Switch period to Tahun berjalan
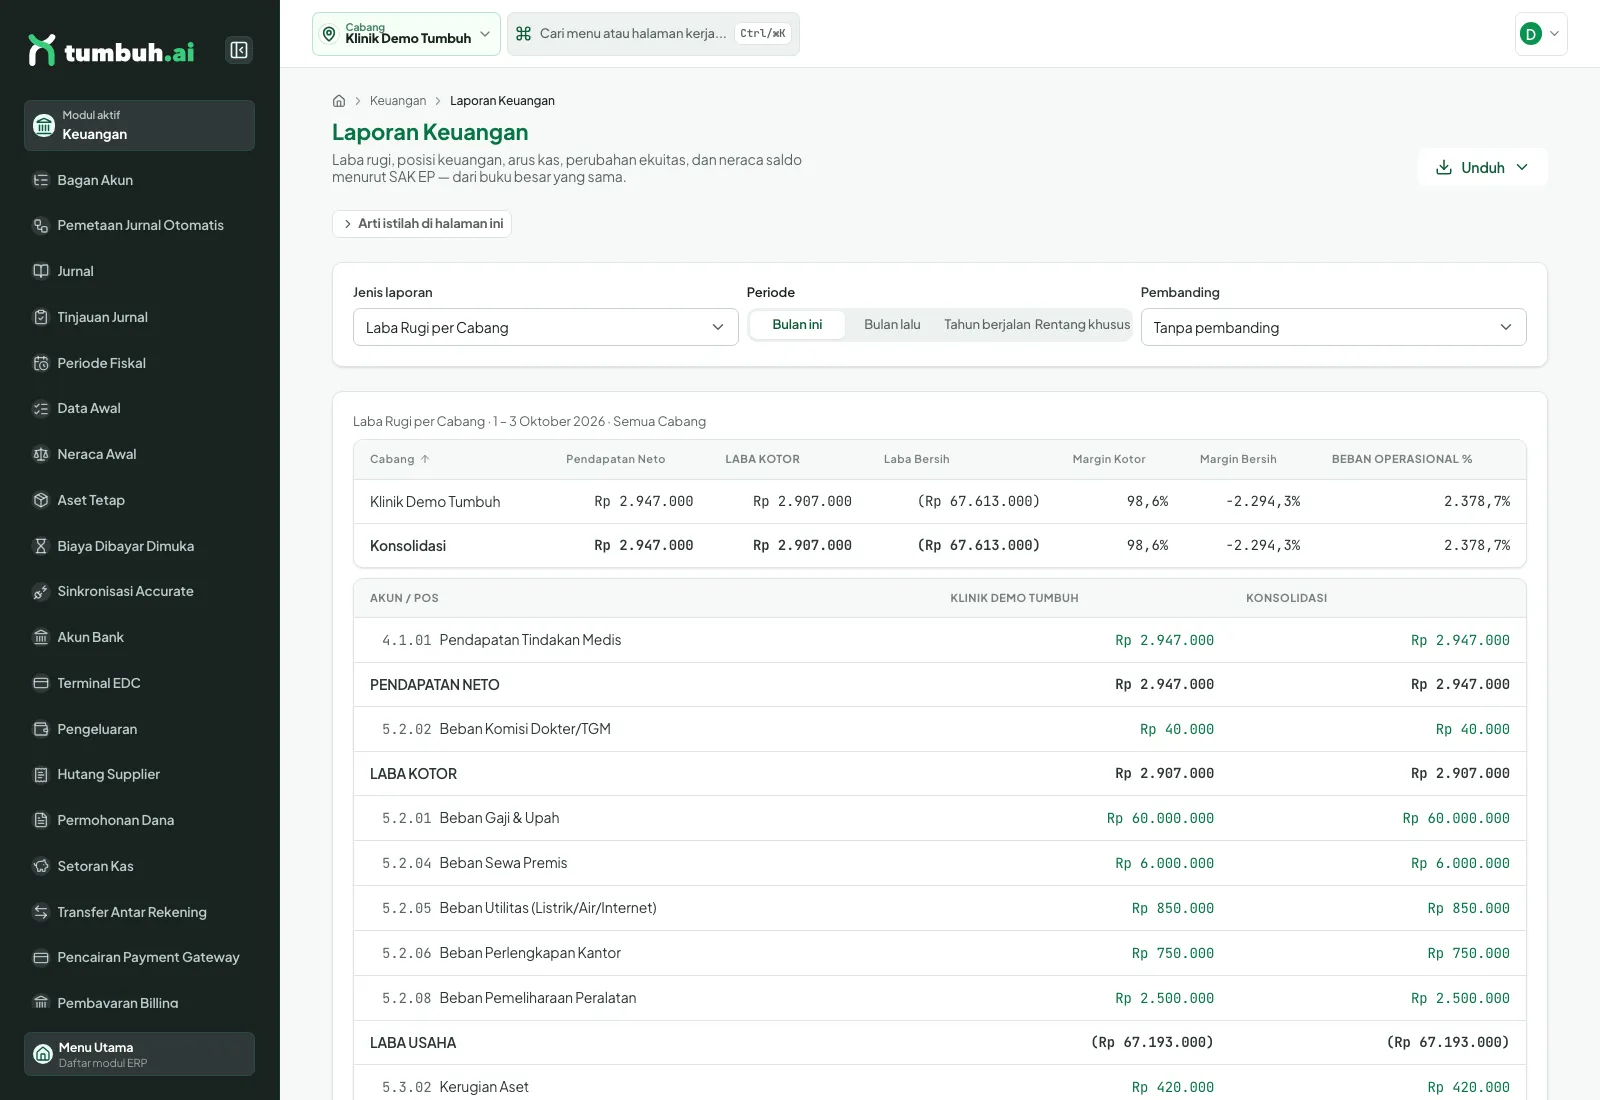The height and width of the screenshot is (1100, 1600). pyautogui.click(x=987, y=325)
